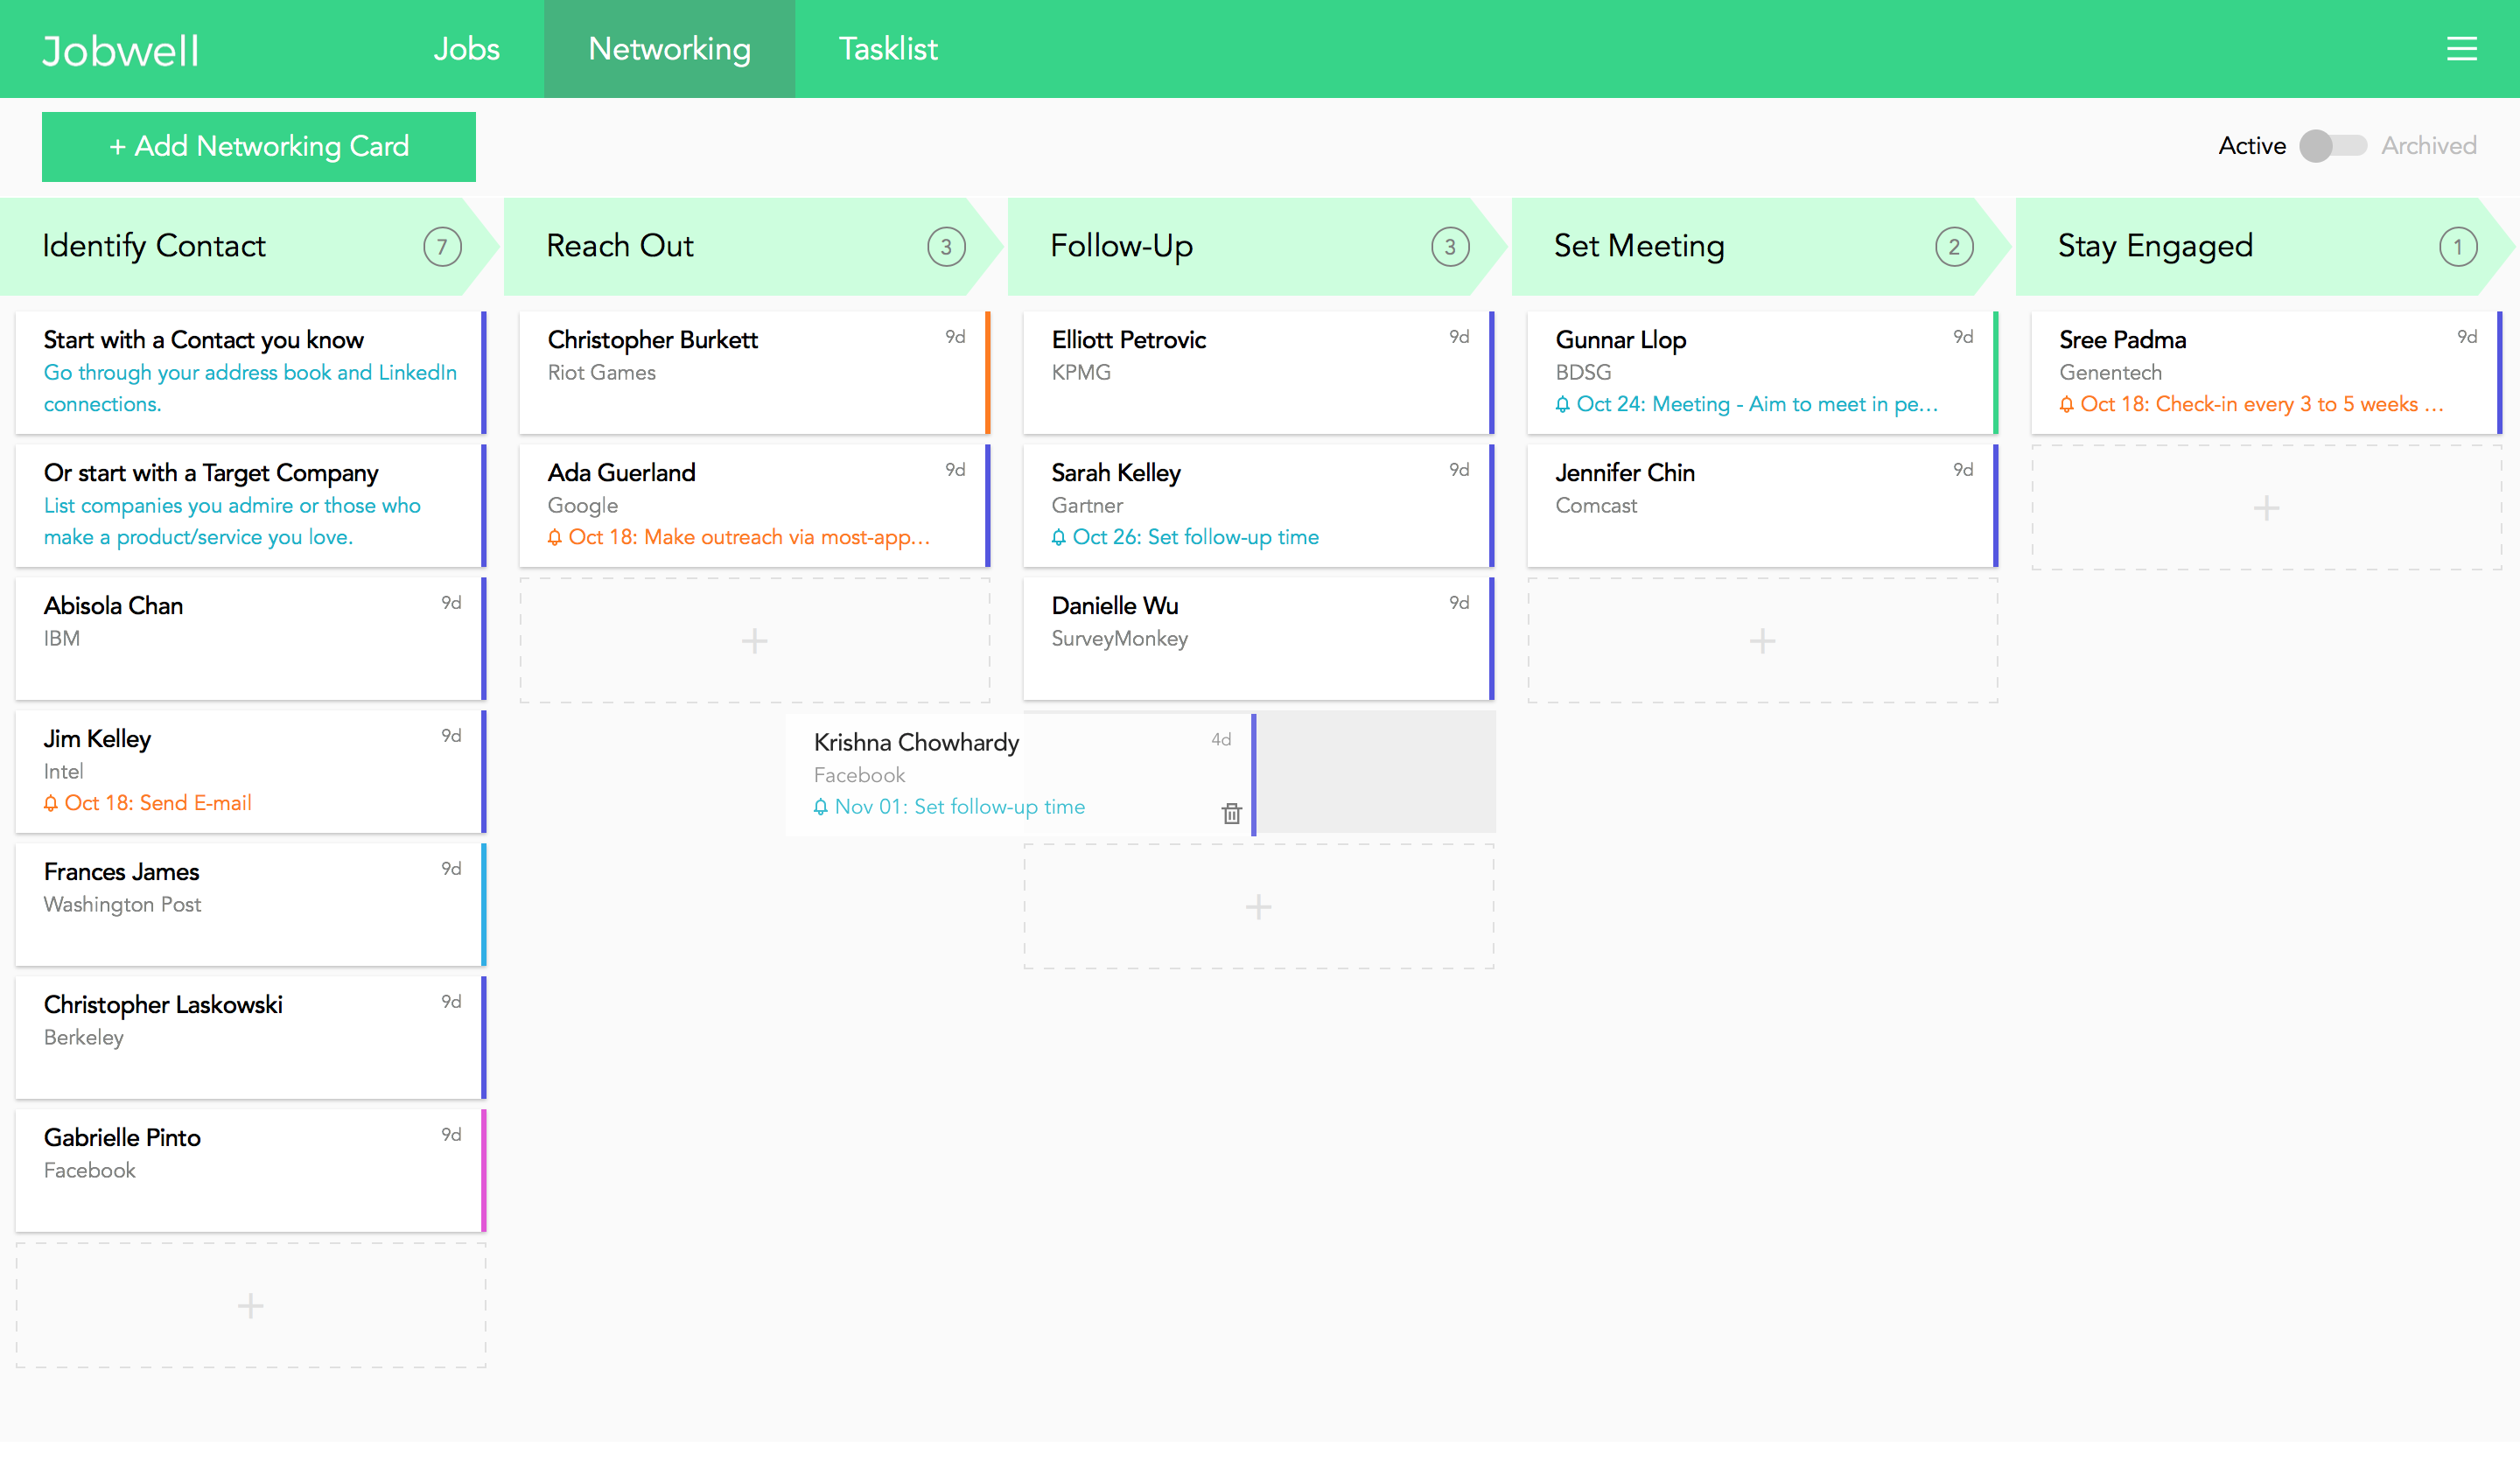Click 'KPMG' company text

pos(1081,372)
